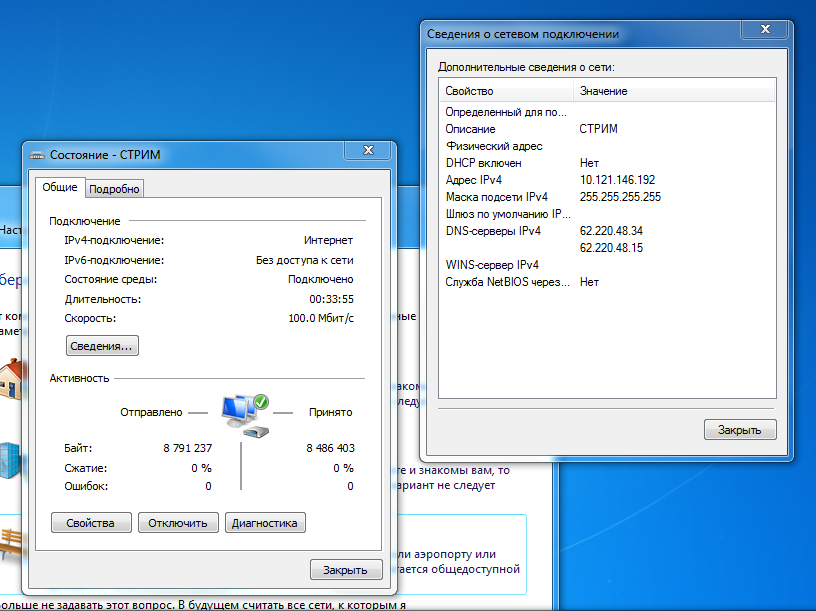Click the speed value 100.0 Мбит/с
Image resolution: width=816 pixels, height=611 pixels.
(x=321, y=319)
